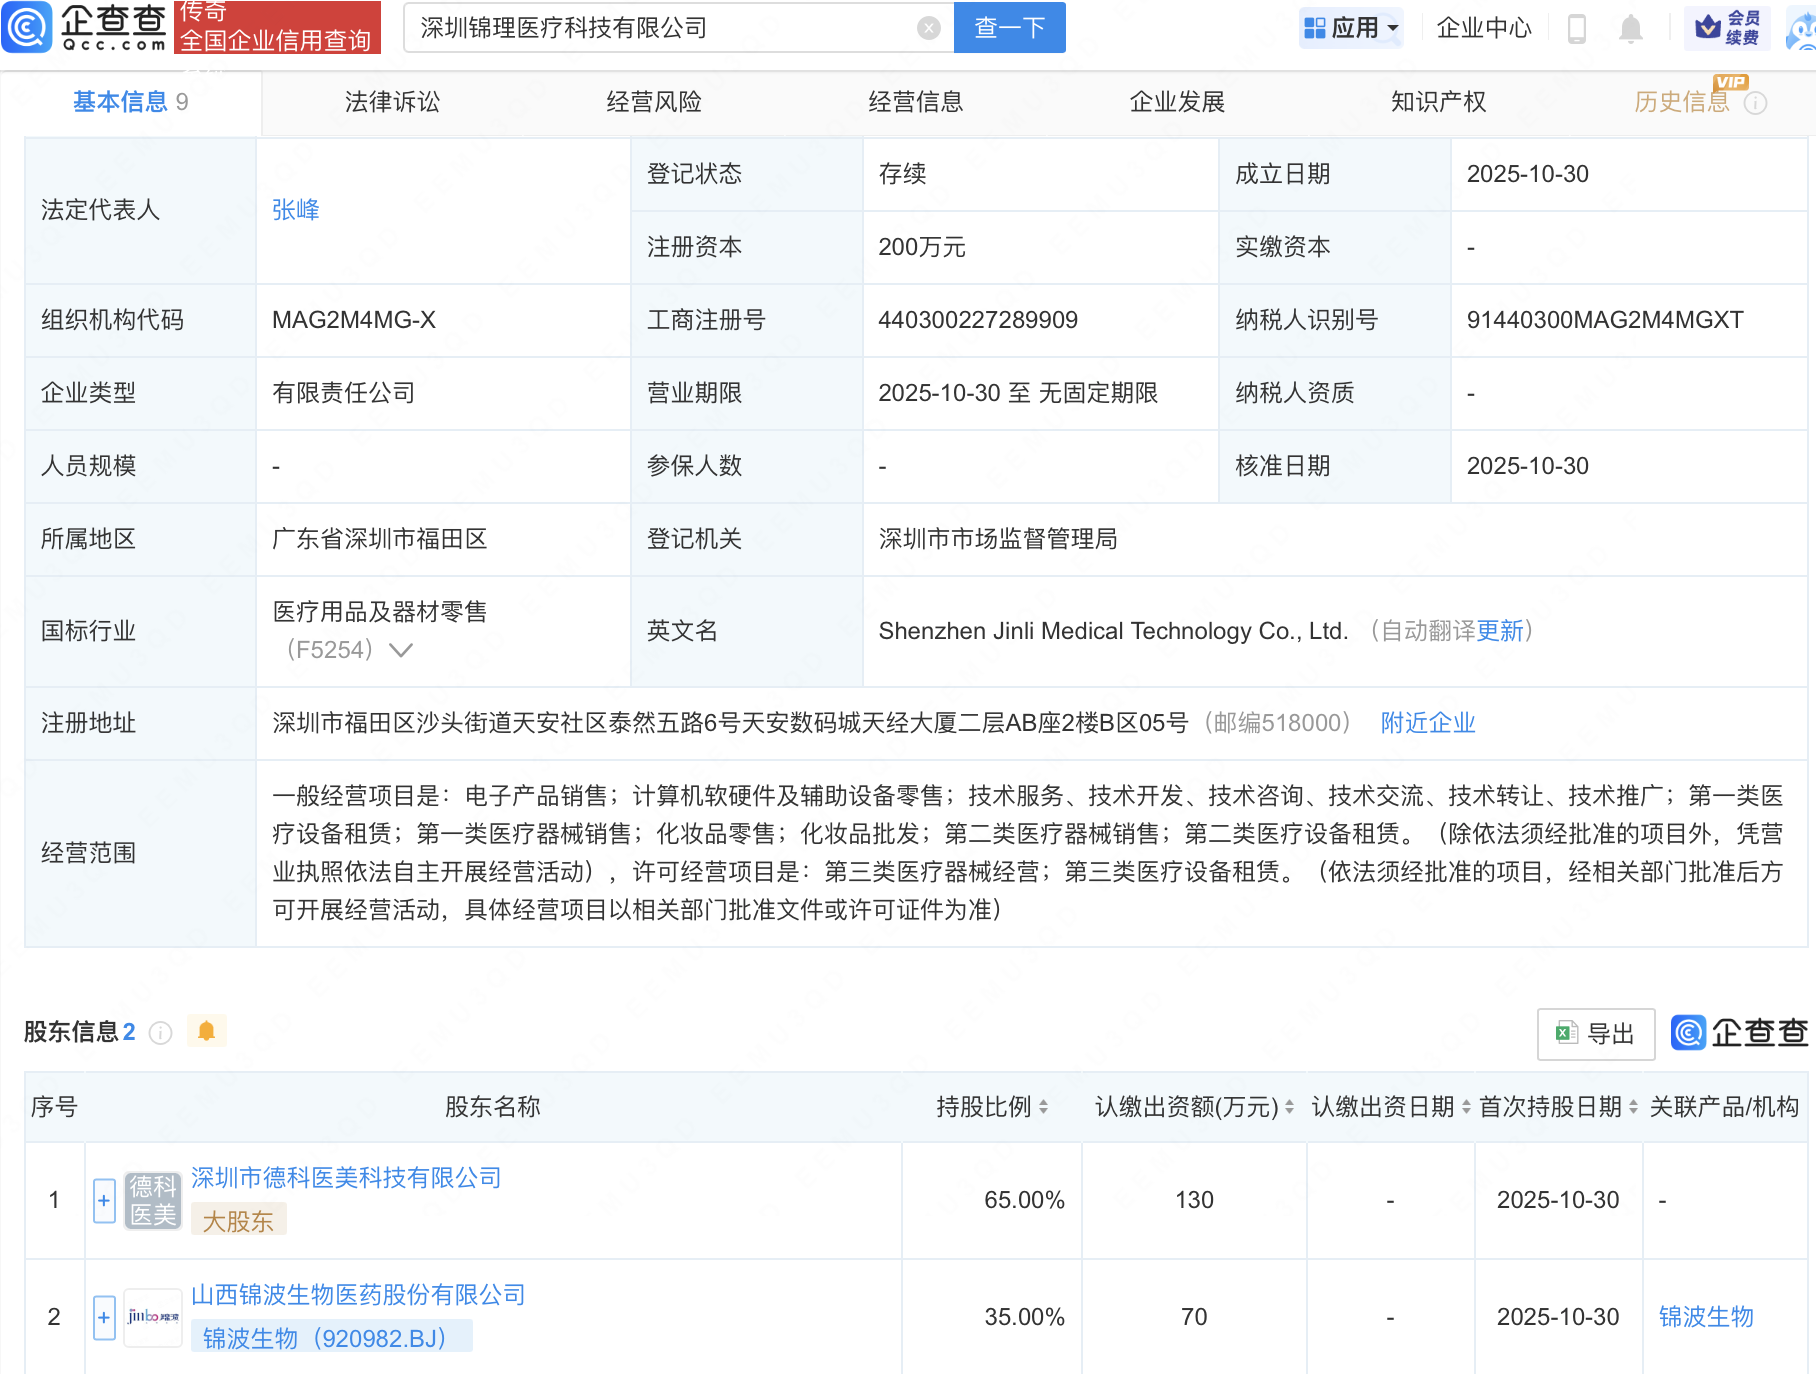Switch to the 知识产权 tab
Screen dimensions: 1816x1374
click(1437, 101)
